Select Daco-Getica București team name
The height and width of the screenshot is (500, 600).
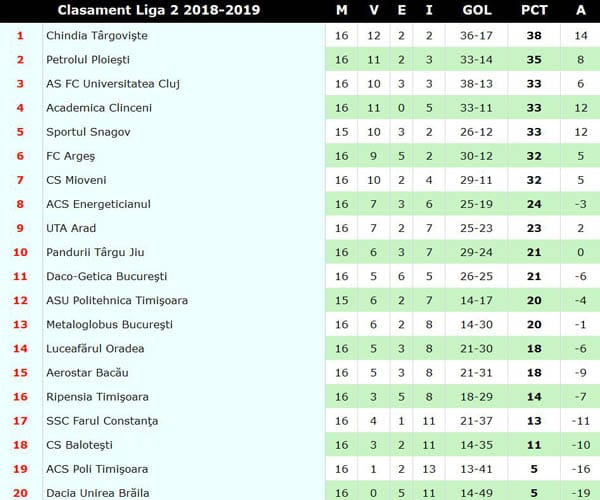tap(106, 276)
